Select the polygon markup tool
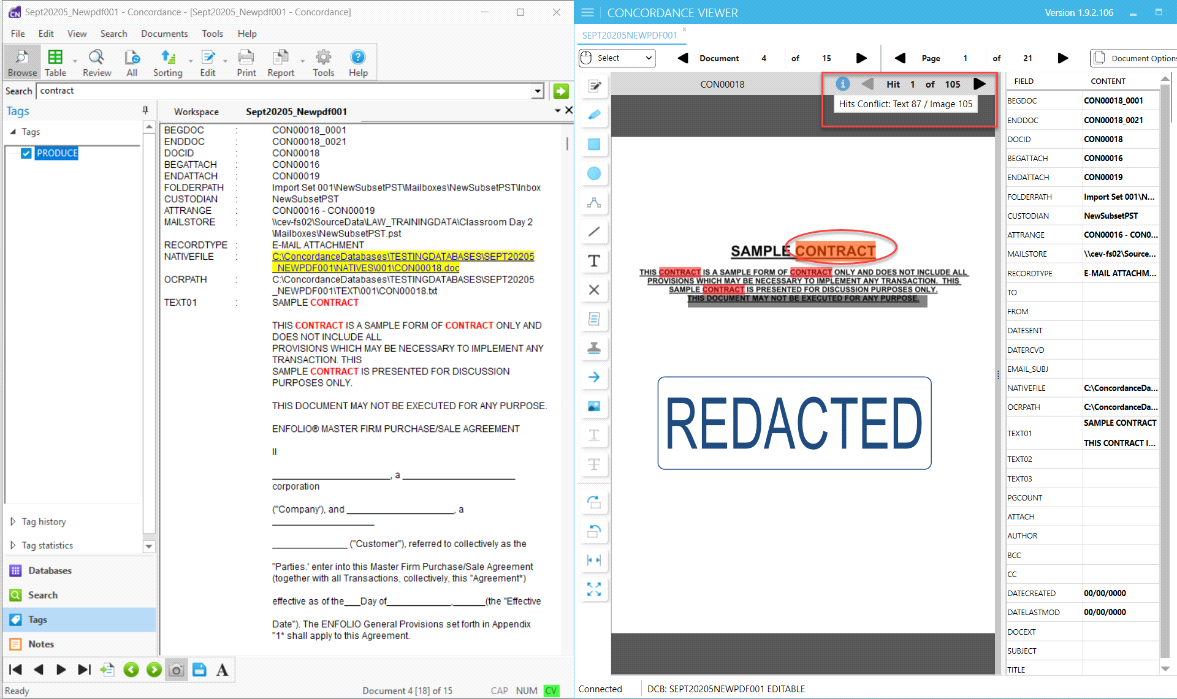The height and width of the screenshot is (699, 1177). [x=594, y=203]
